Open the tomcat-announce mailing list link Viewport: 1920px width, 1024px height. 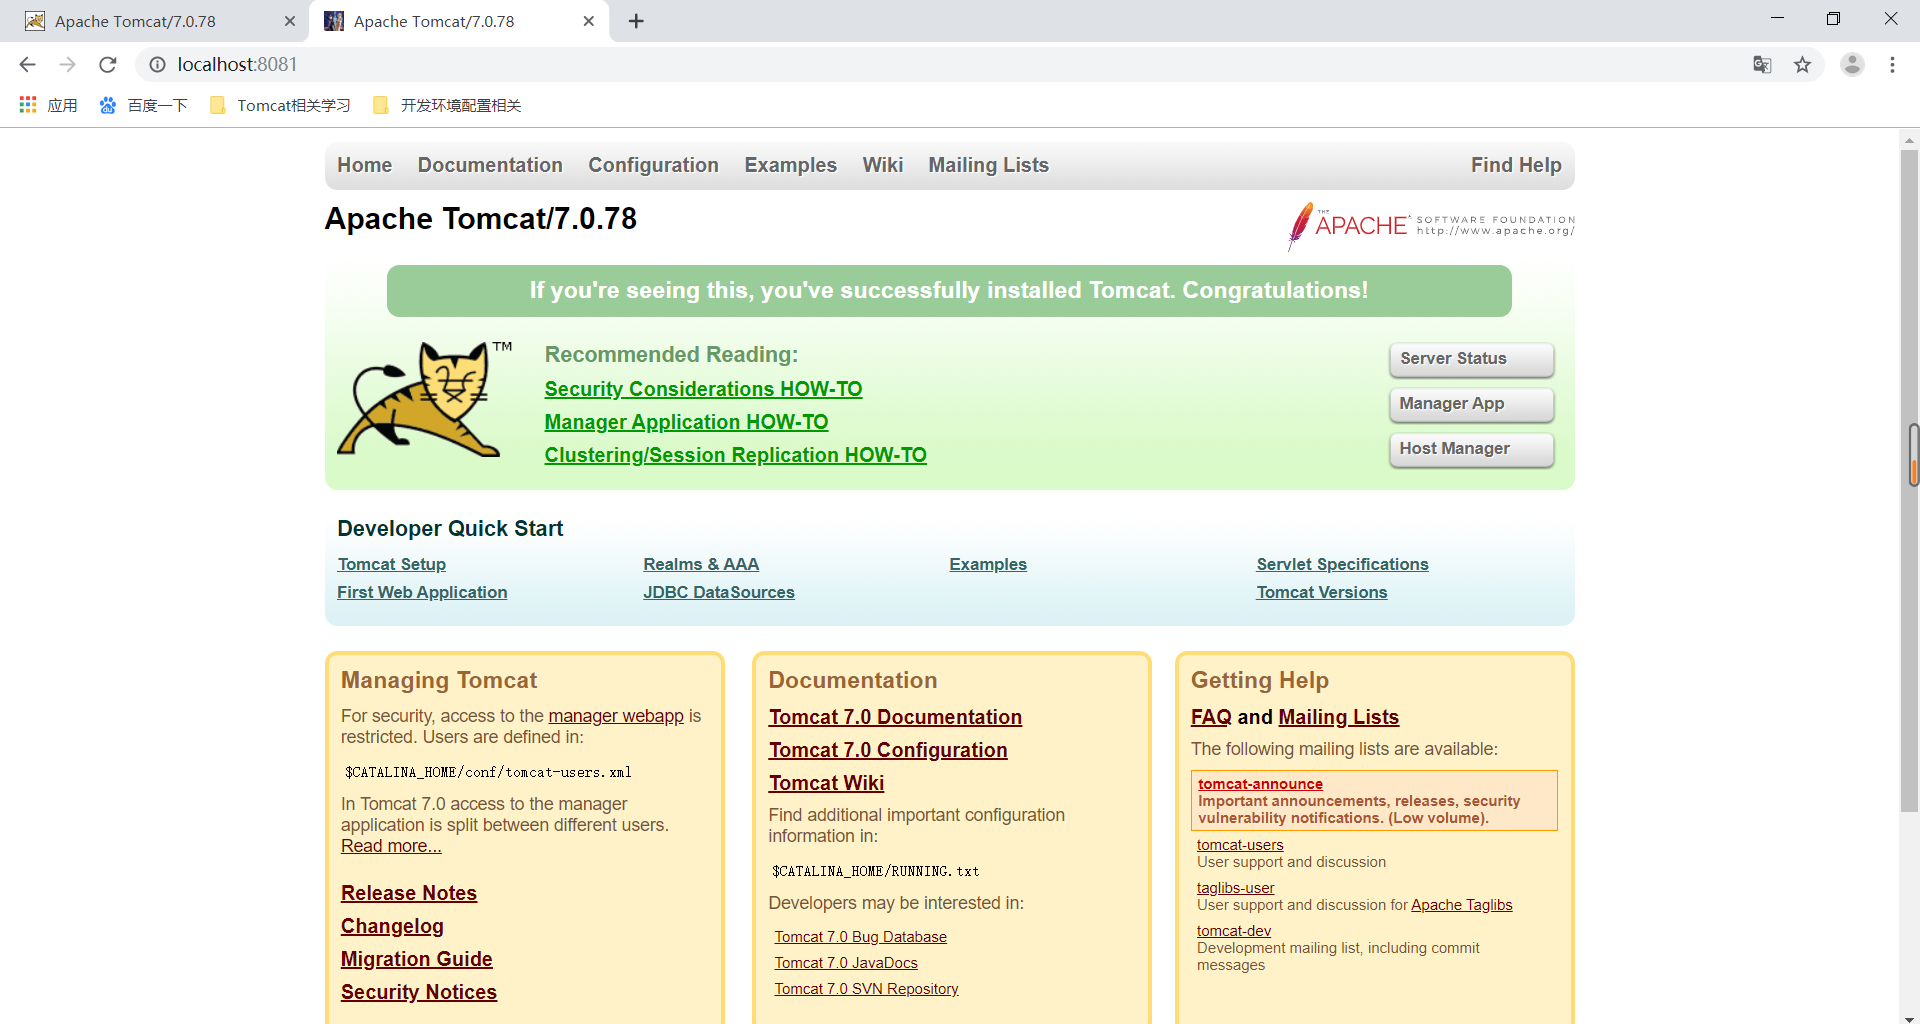tap(1260, 784)
